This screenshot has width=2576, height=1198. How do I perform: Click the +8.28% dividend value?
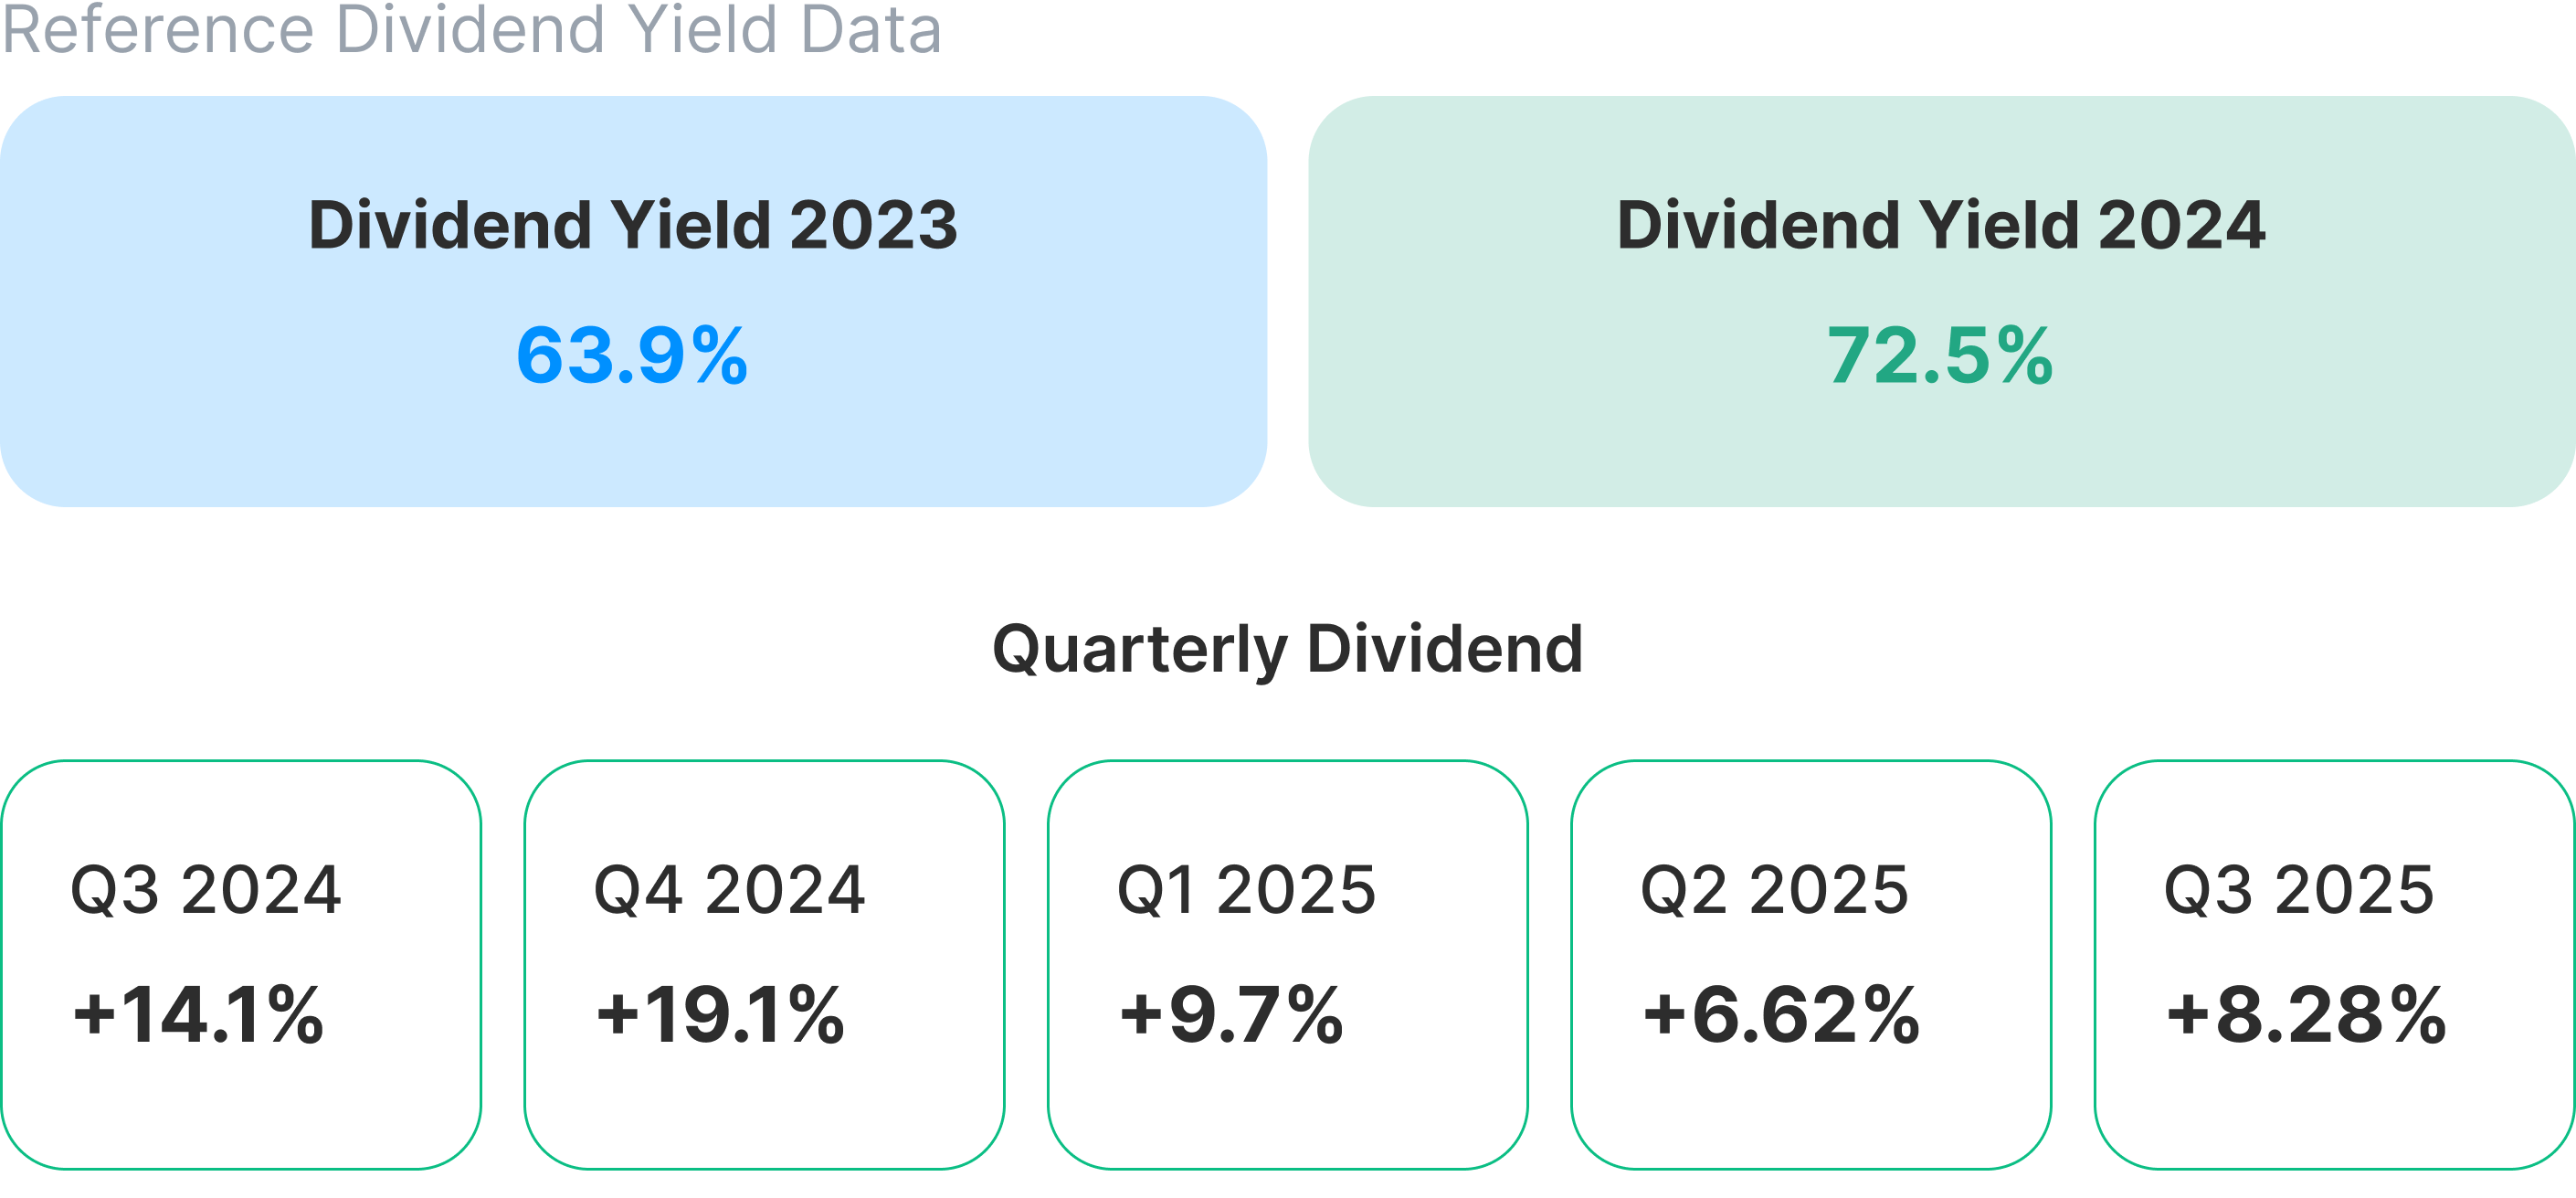coord(2306,1015)
